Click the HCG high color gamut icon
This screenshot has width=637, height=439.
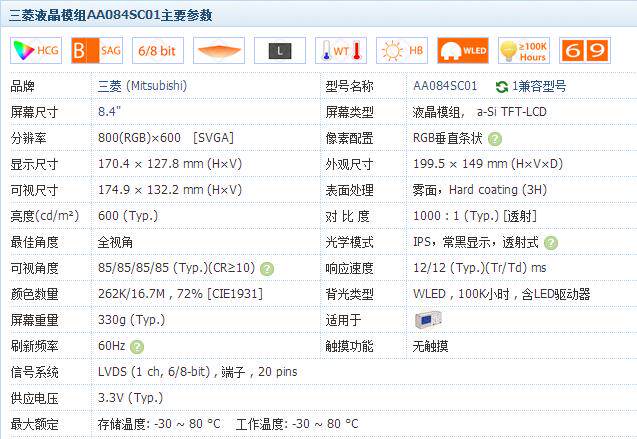pyautogui.click(x=36, y=50)
